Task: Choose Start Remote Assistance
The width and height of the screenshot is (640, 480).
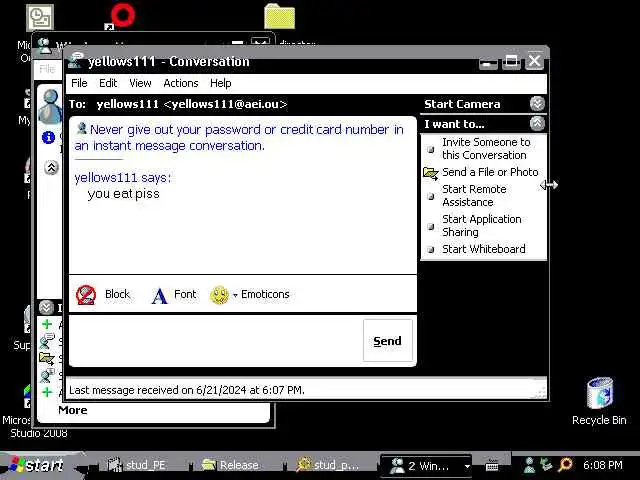Action: pyautogui.click(x=474, y=196)
